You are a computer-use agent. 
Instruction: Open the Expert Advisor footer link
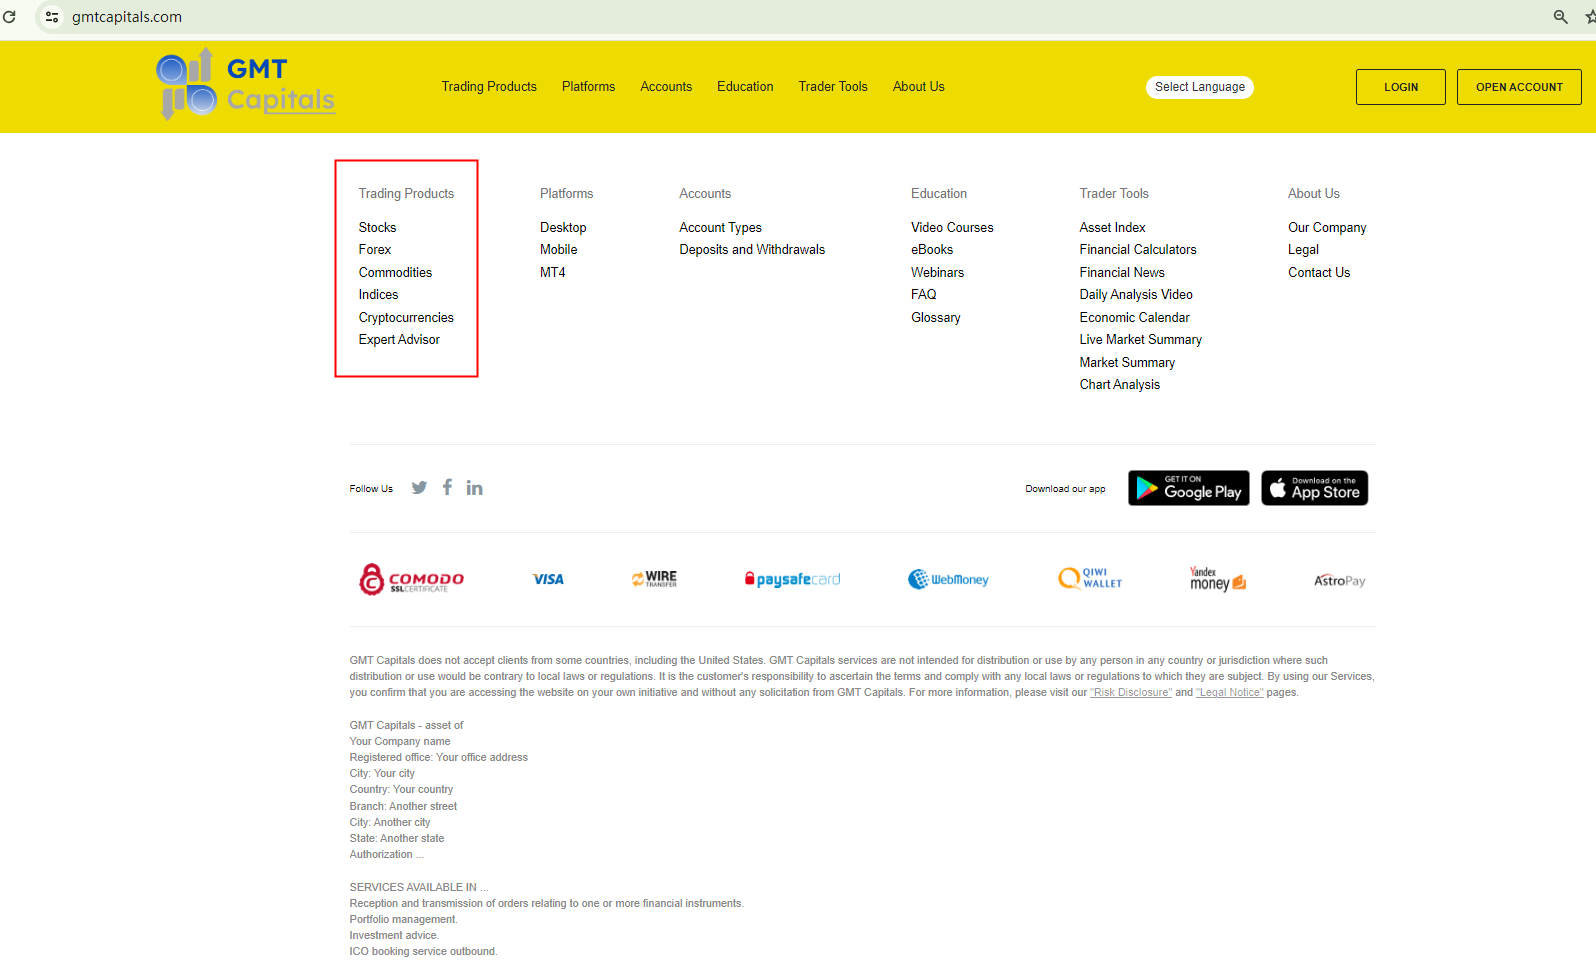[x=399, y=340]
